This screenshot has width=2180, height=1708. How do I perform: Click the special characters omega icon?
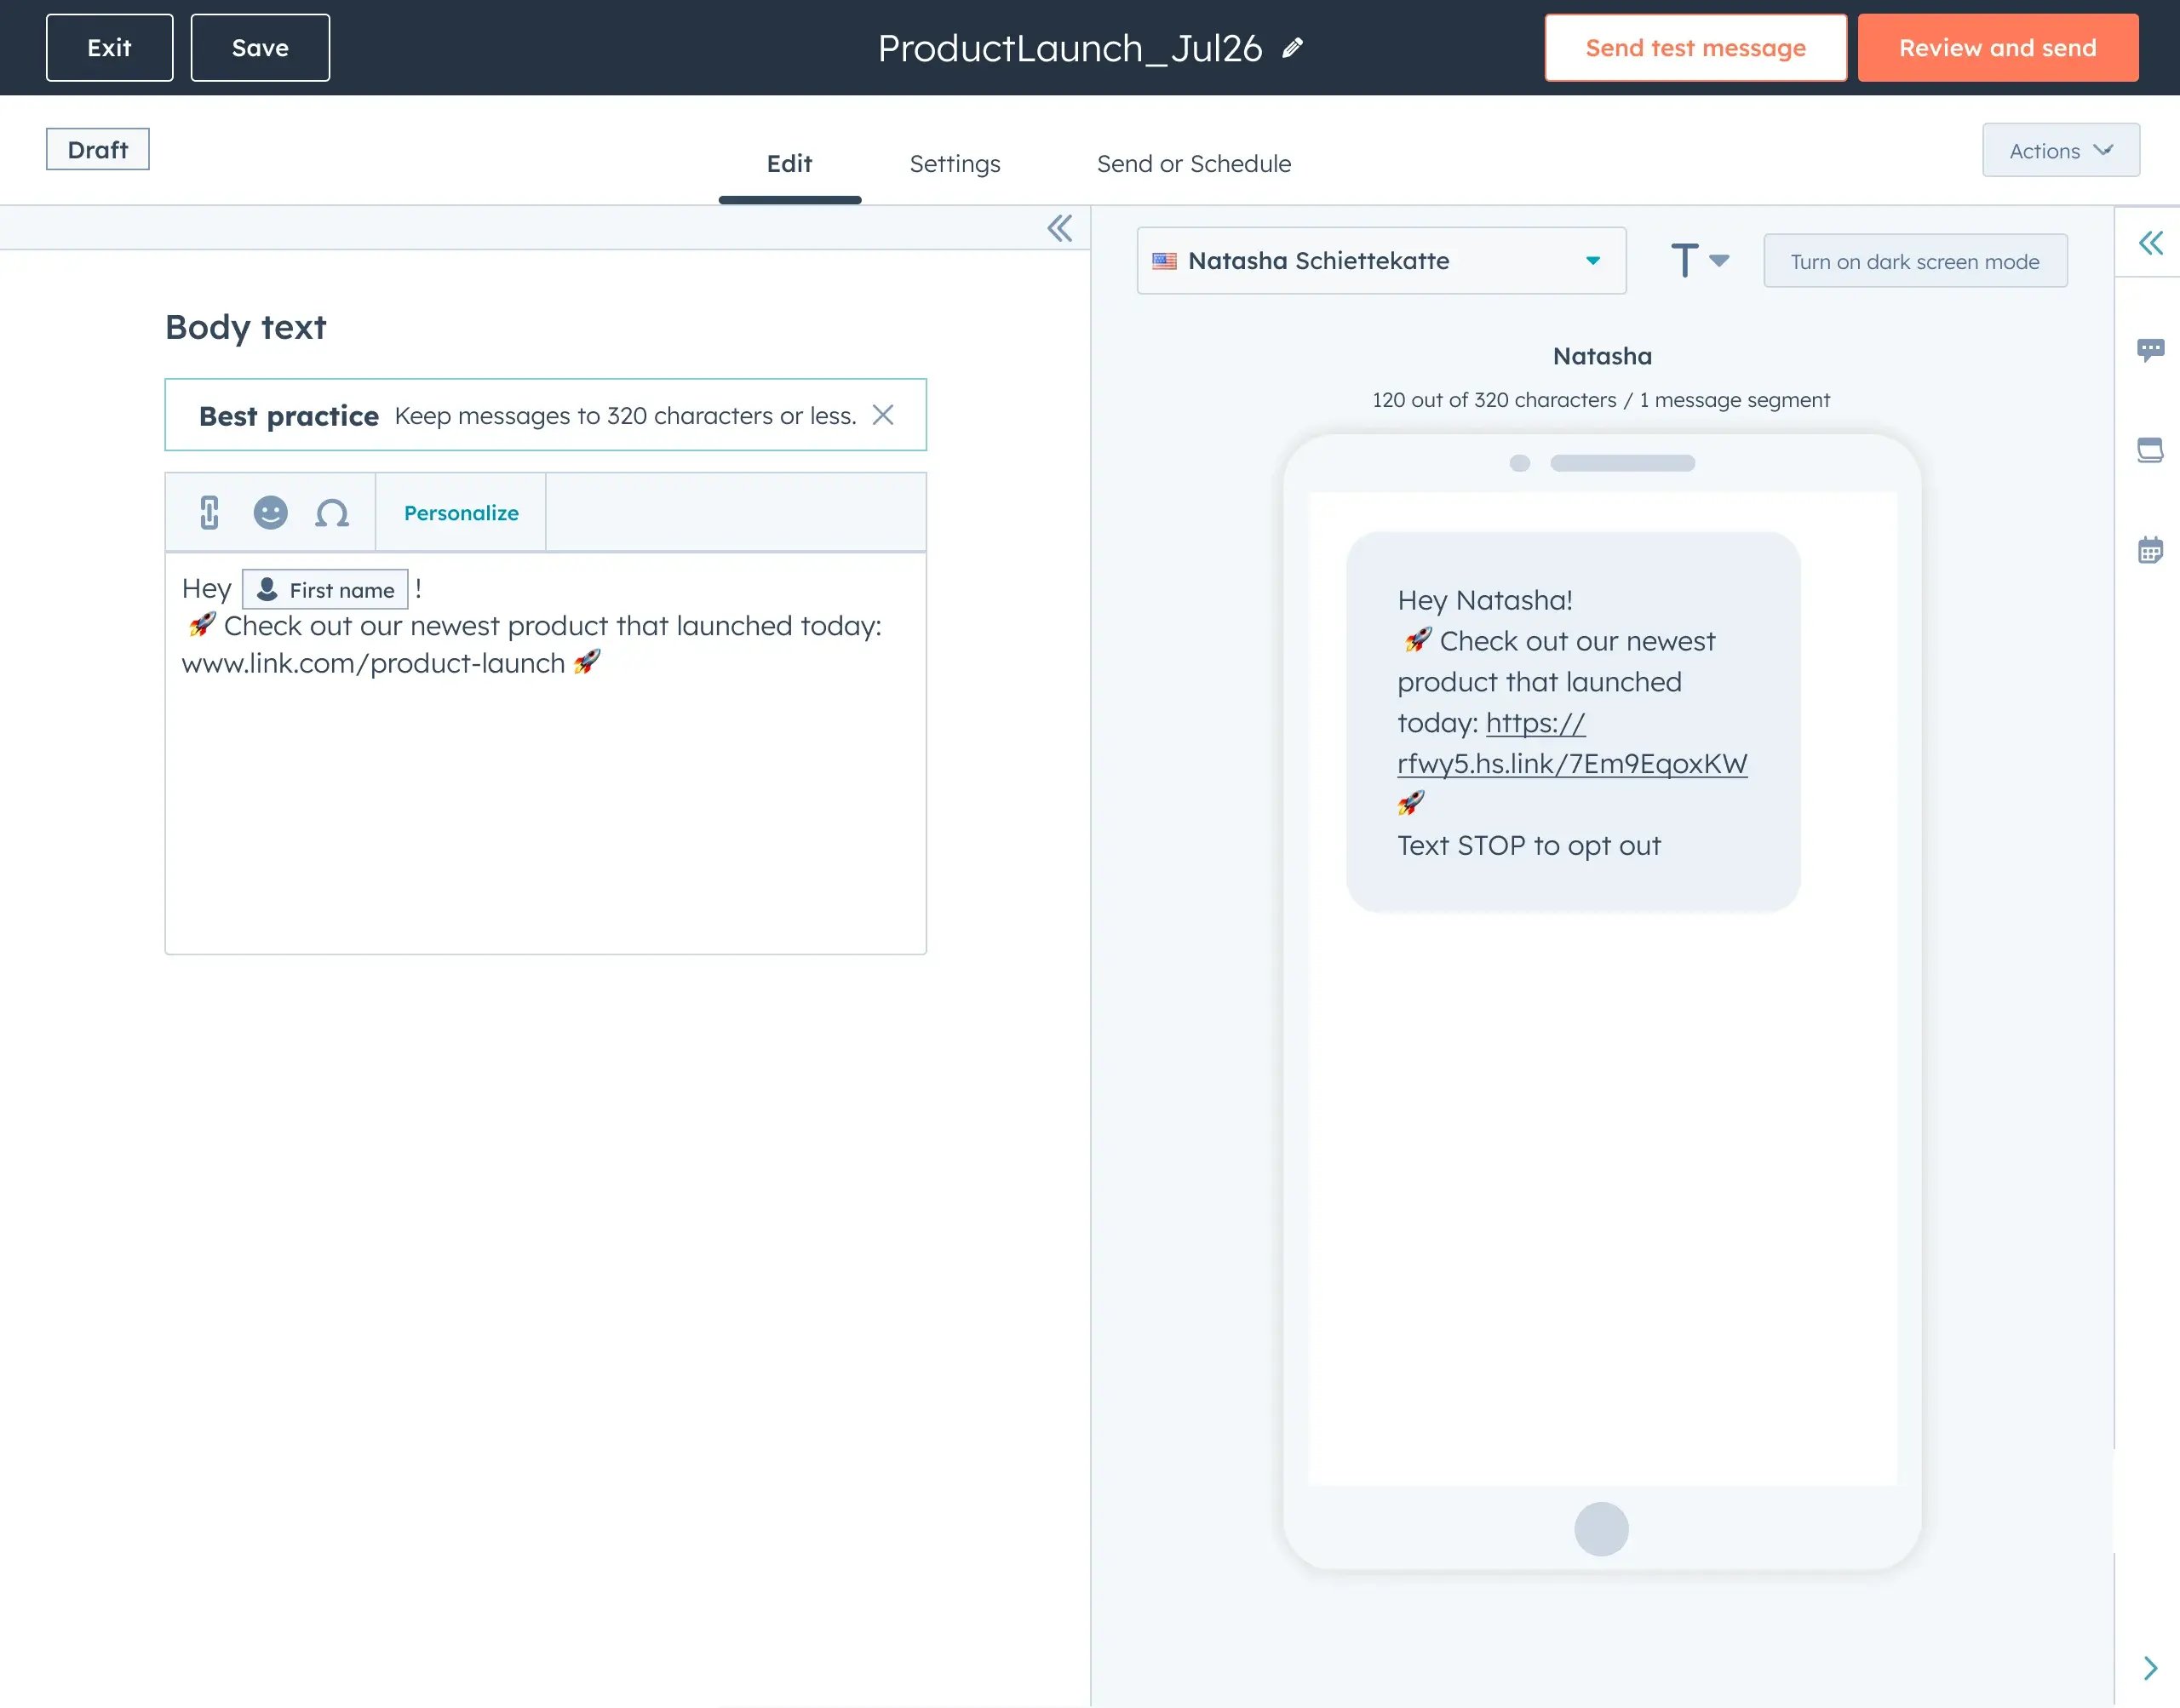point(332,513)
